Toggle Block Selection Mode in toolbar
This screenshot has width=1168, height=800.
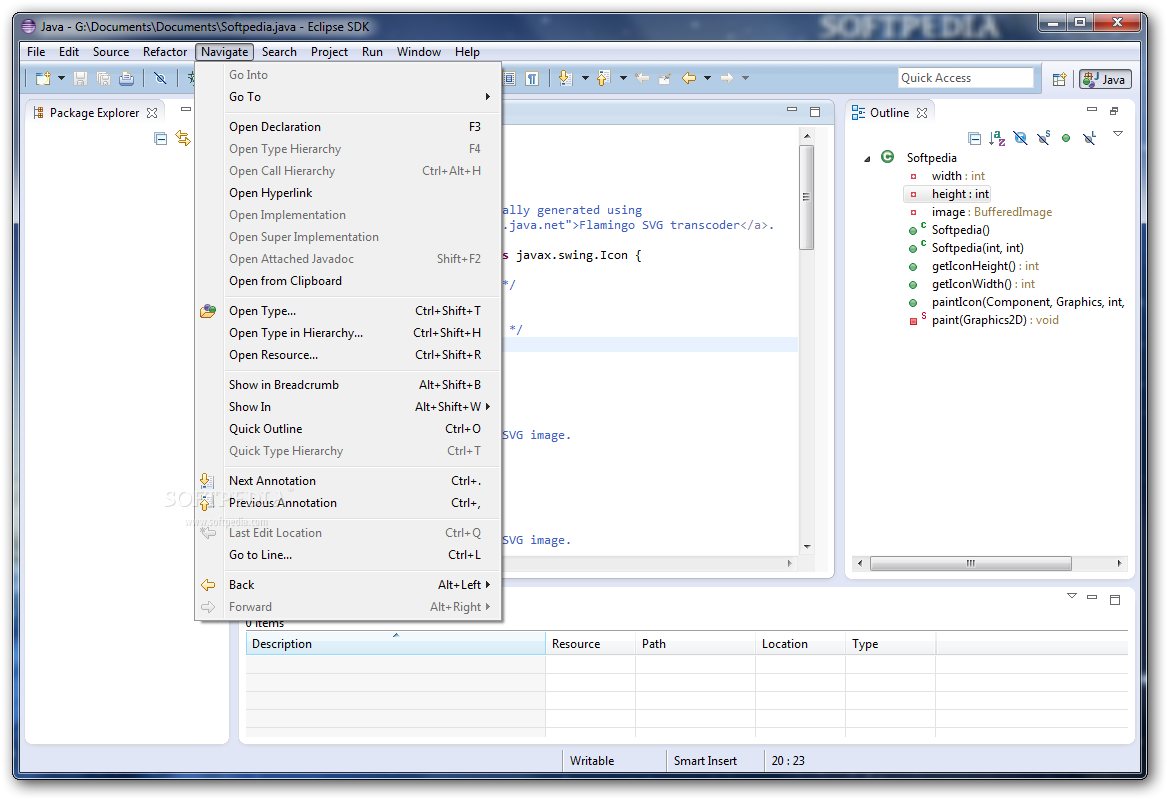click(x=510, y=78)
